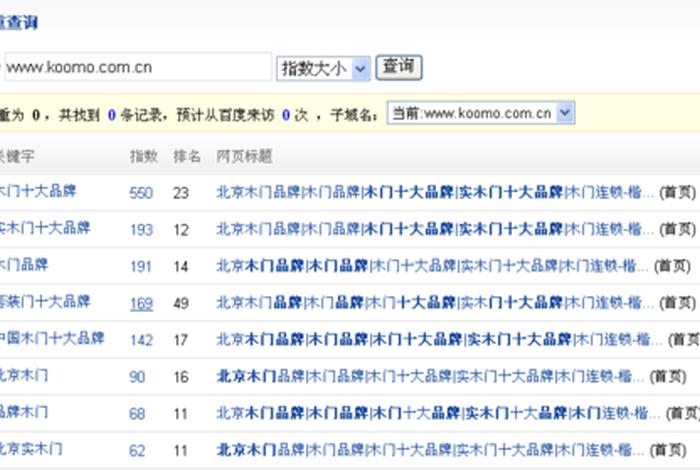Open index value 68 link

pos(137,414)
